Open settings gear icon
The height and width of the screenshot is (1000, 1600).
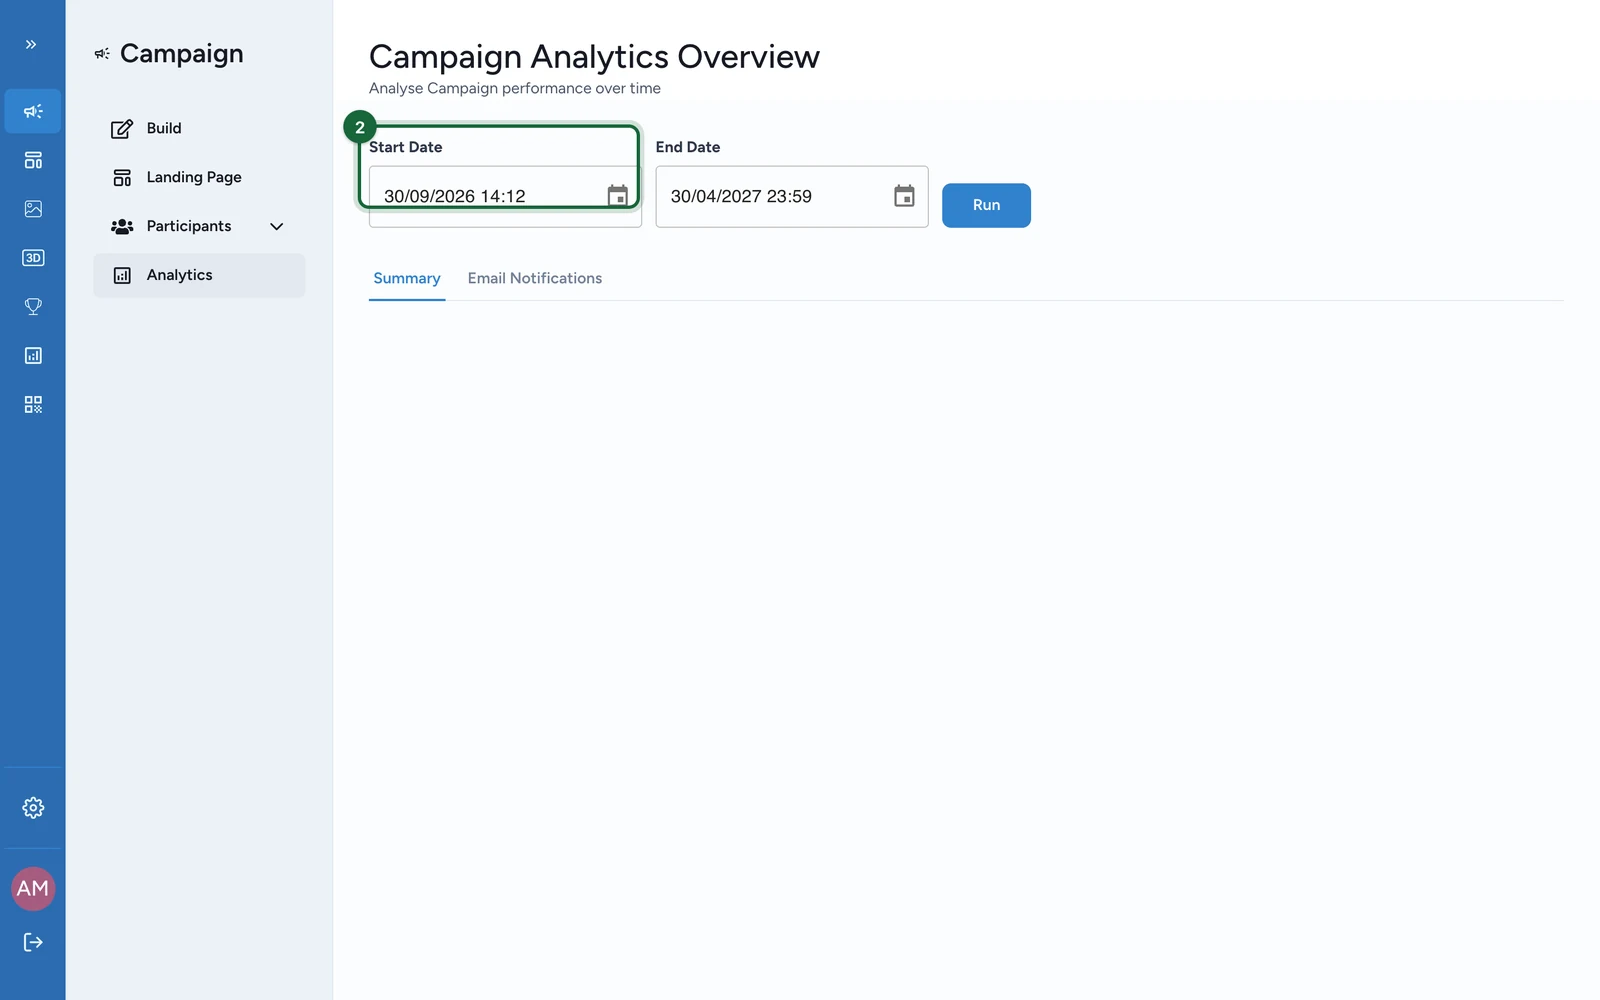pyautogui.click(x=33, y=808)
